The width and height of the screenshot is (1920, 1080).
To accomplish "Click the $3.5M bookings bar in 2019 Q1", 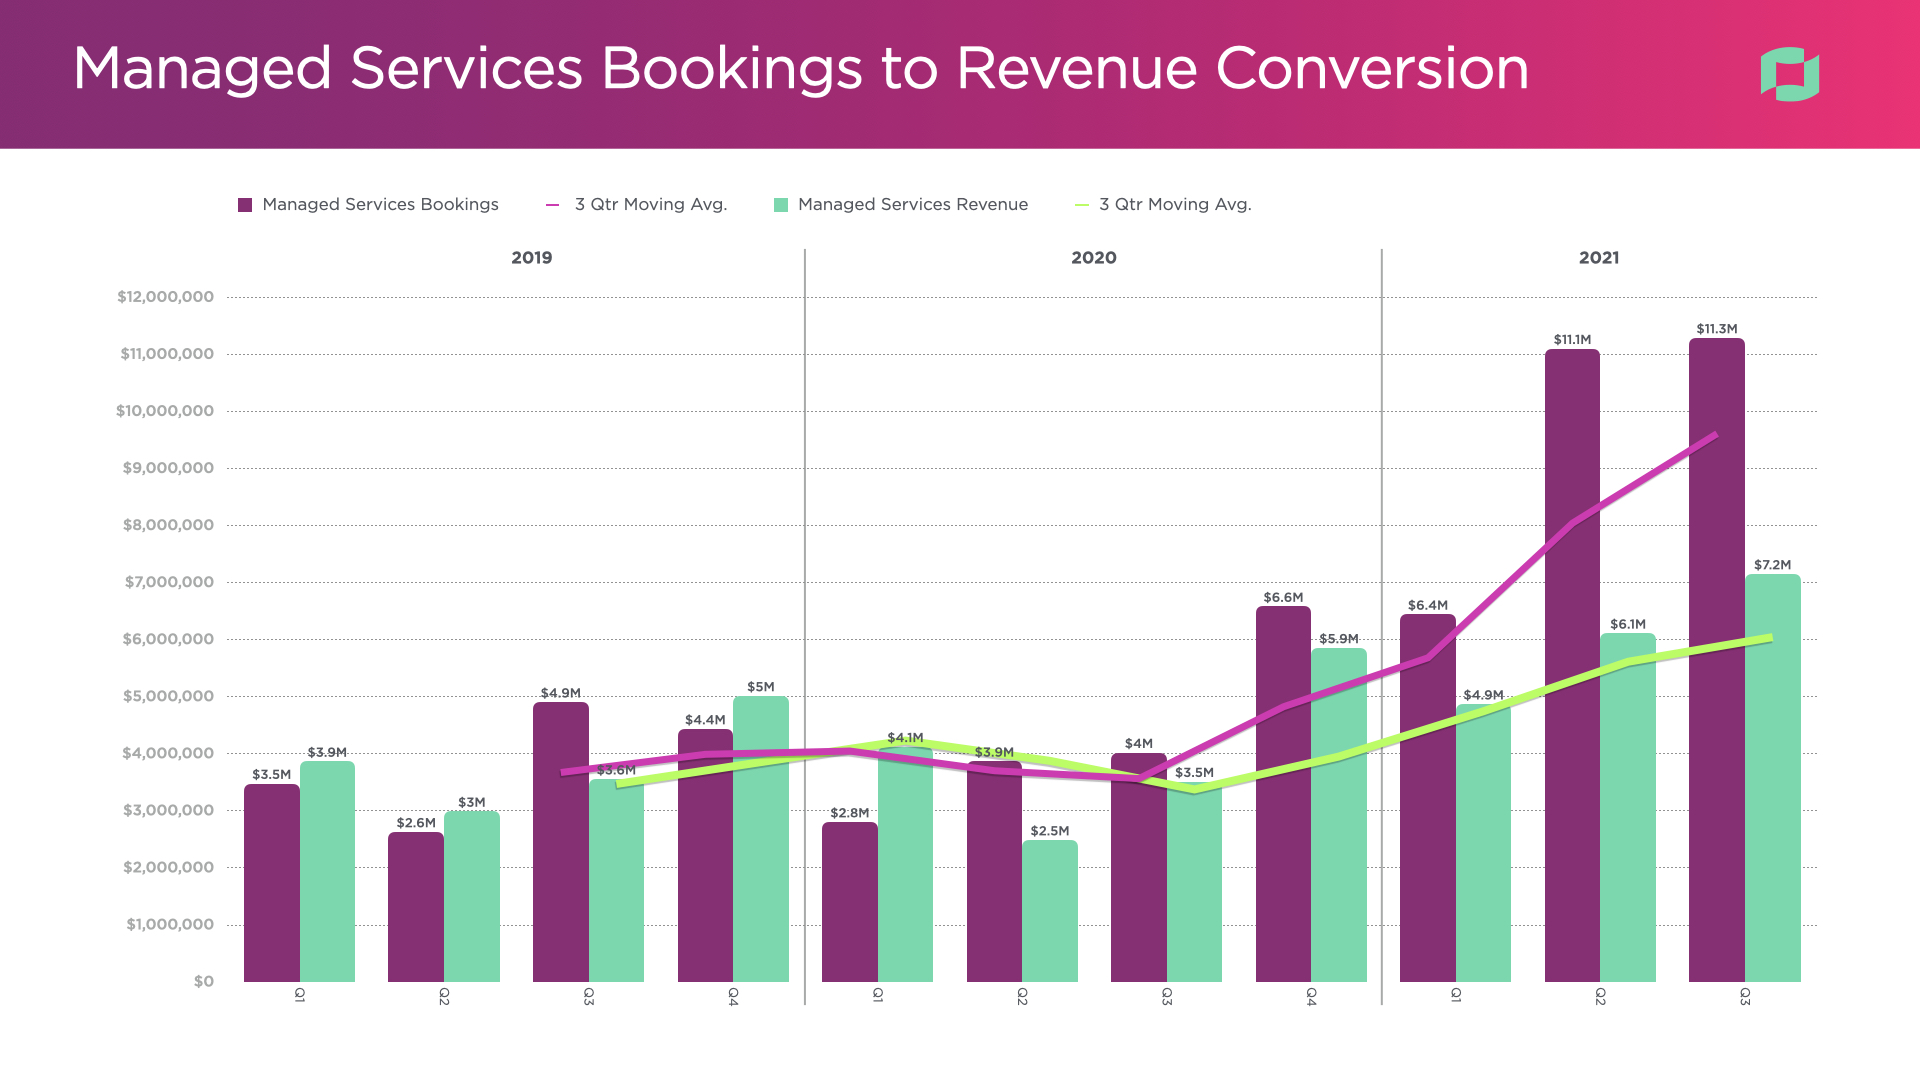I will pos(271,885).
